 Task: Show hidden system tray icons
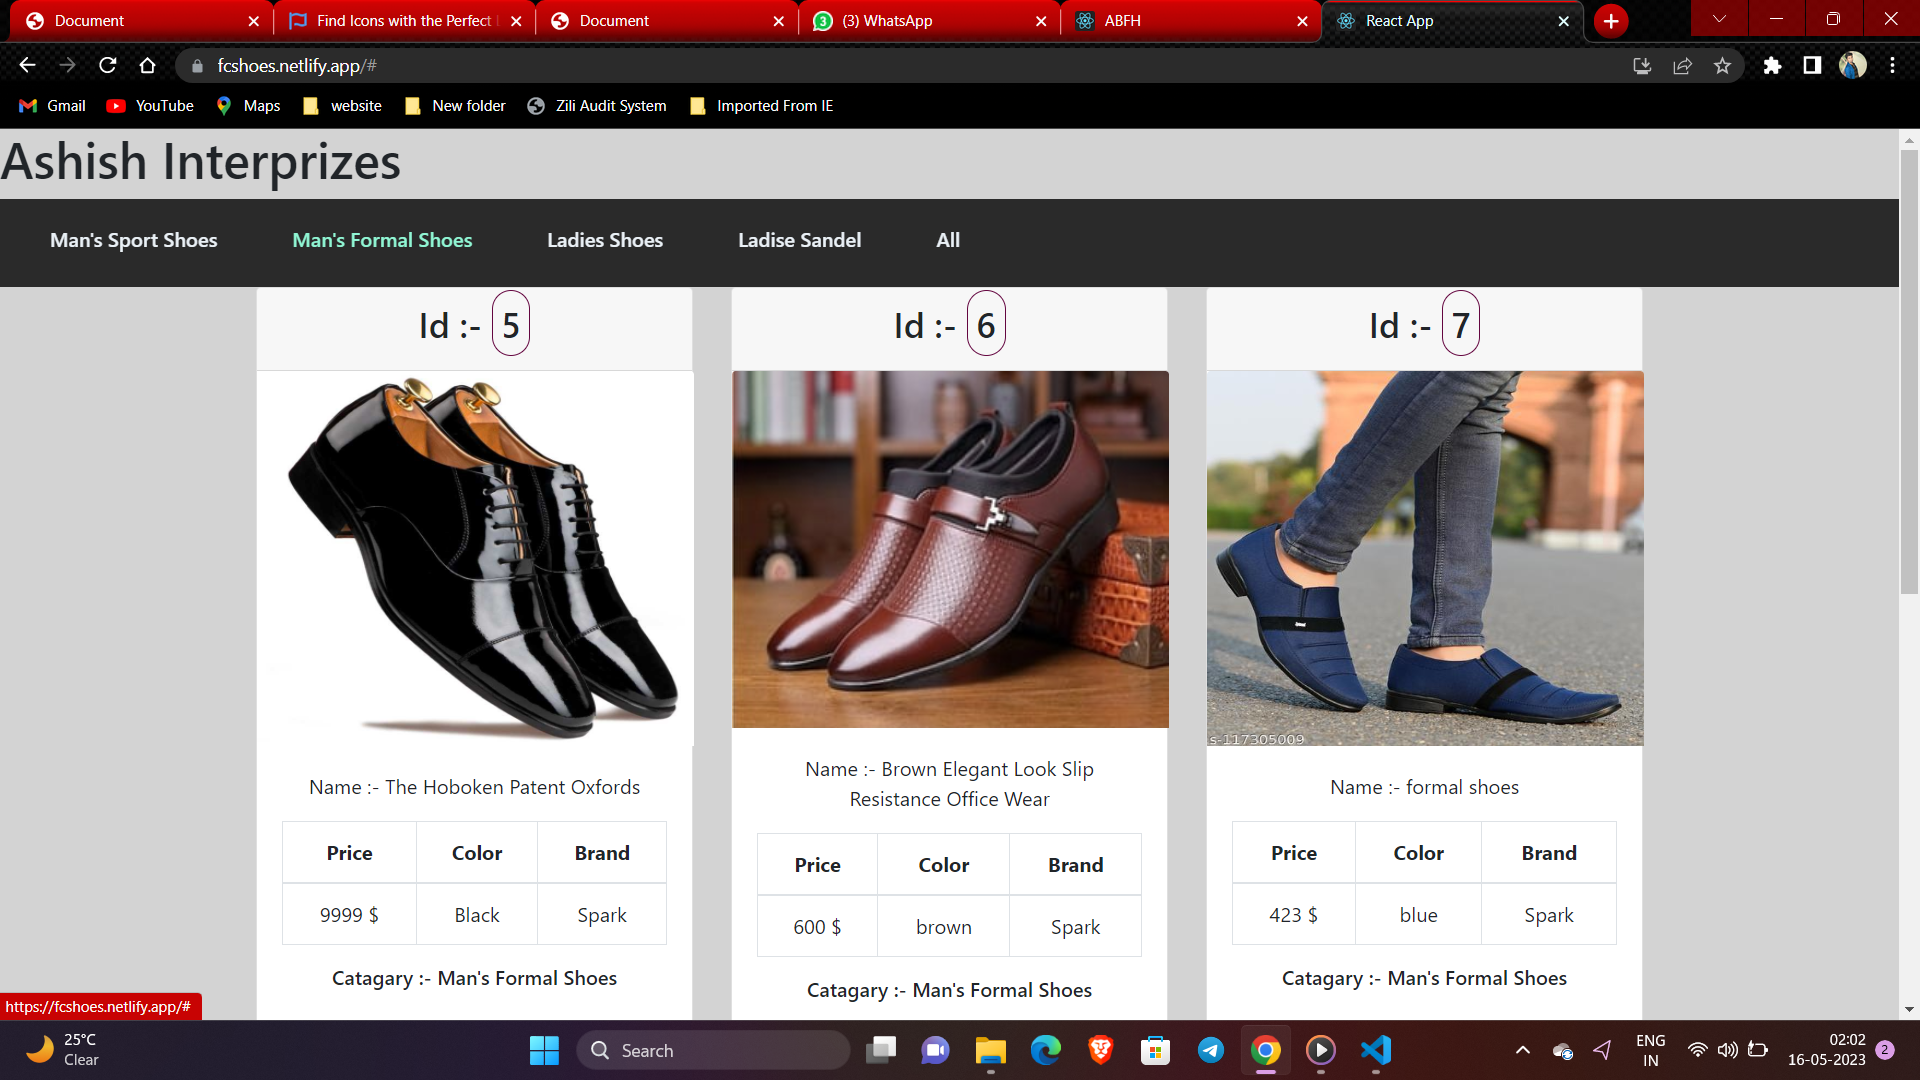[x=1522, y=1050]
